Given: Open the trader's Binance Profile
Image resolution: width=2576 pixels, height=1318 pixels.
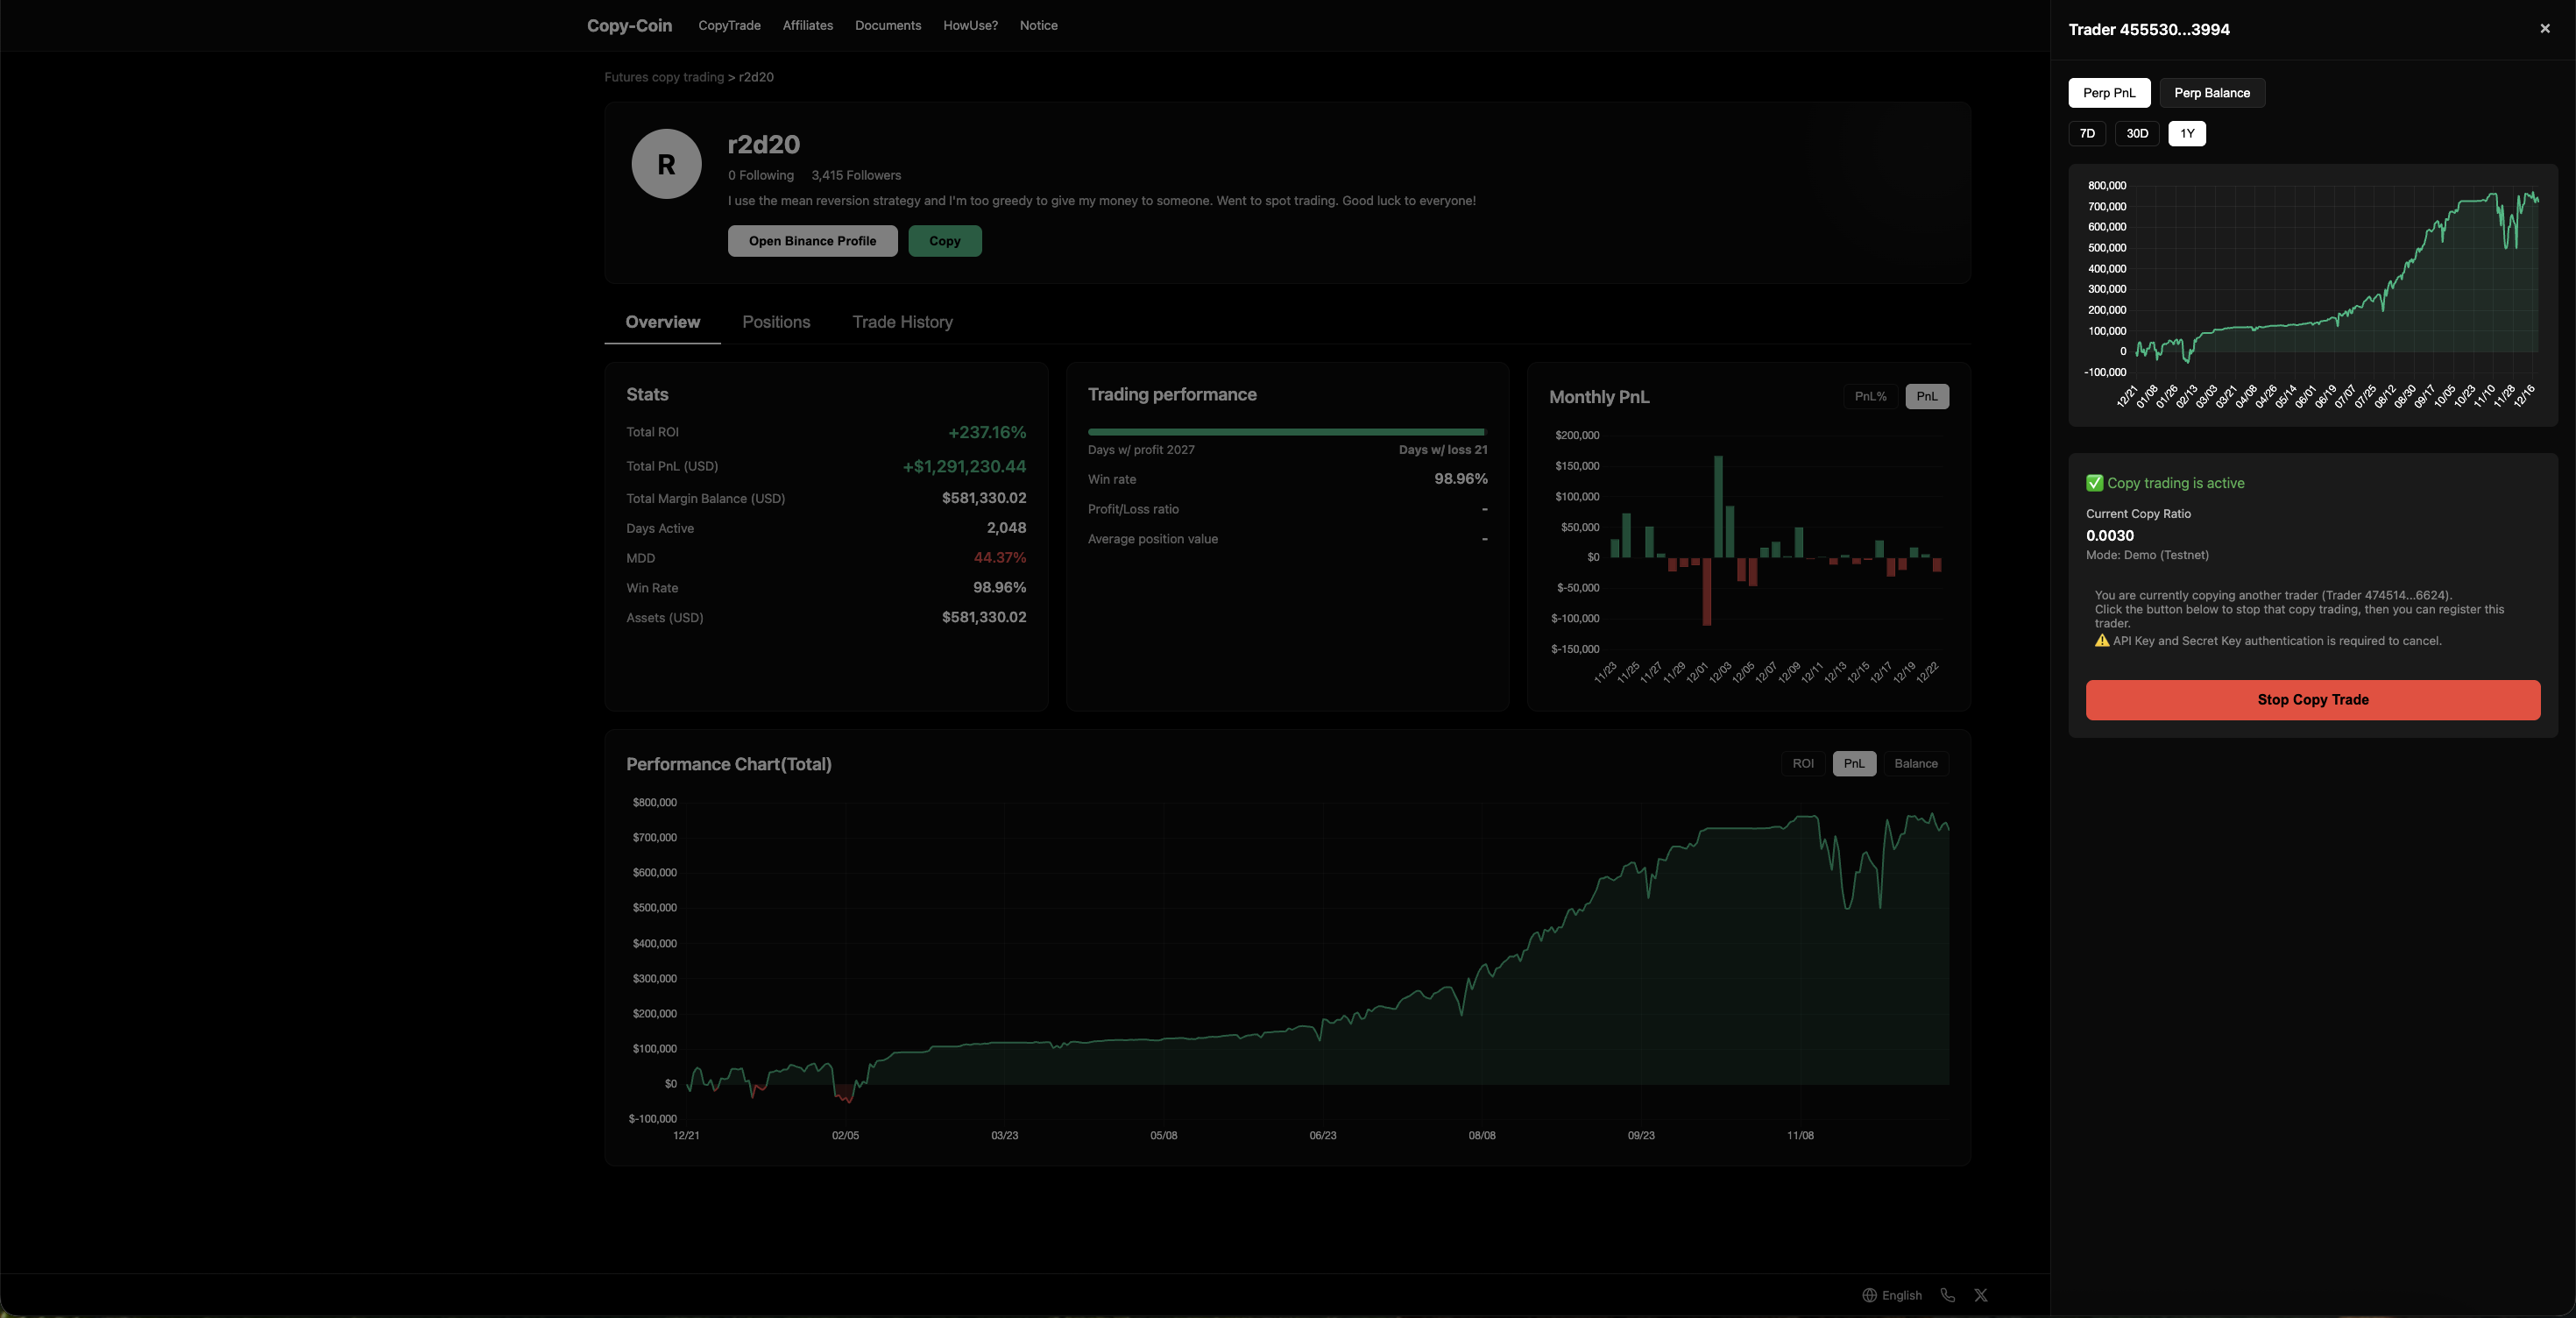Looking at the screenshot, I should [812, 241].
